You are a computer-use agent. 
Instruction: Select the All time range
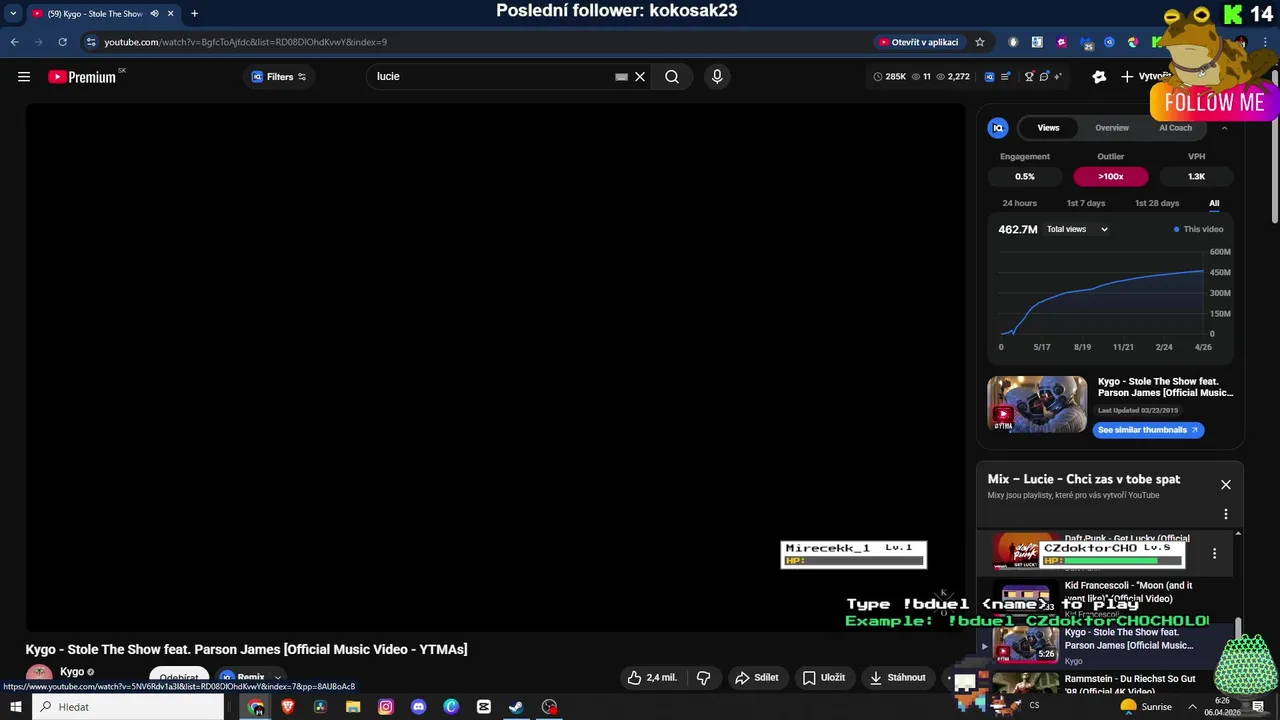coord(1214,203)
